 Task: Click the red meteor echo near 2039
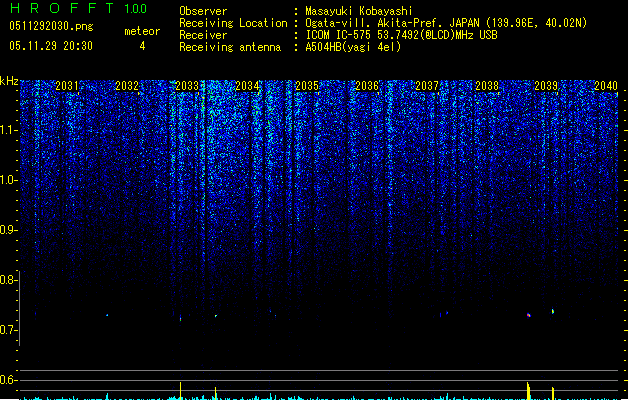tap(529, 315)
